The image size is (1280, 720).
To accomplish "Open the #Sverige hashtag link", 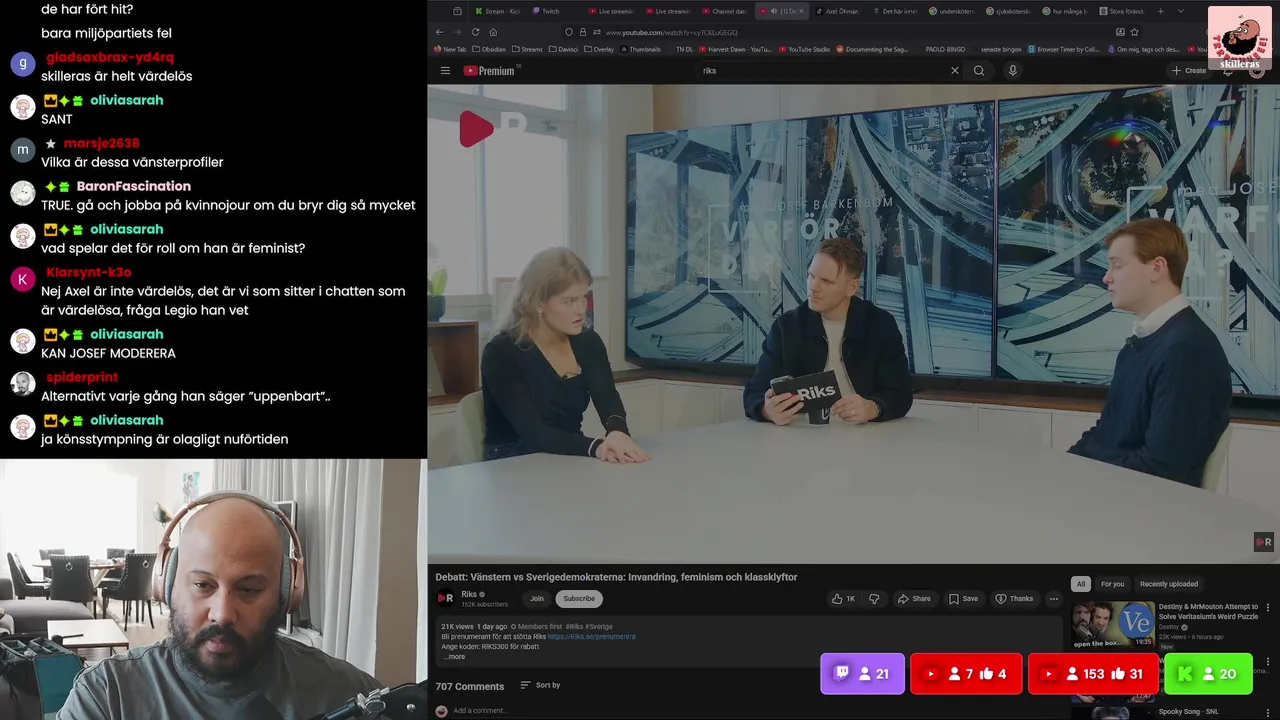I will tap(598, 627).
